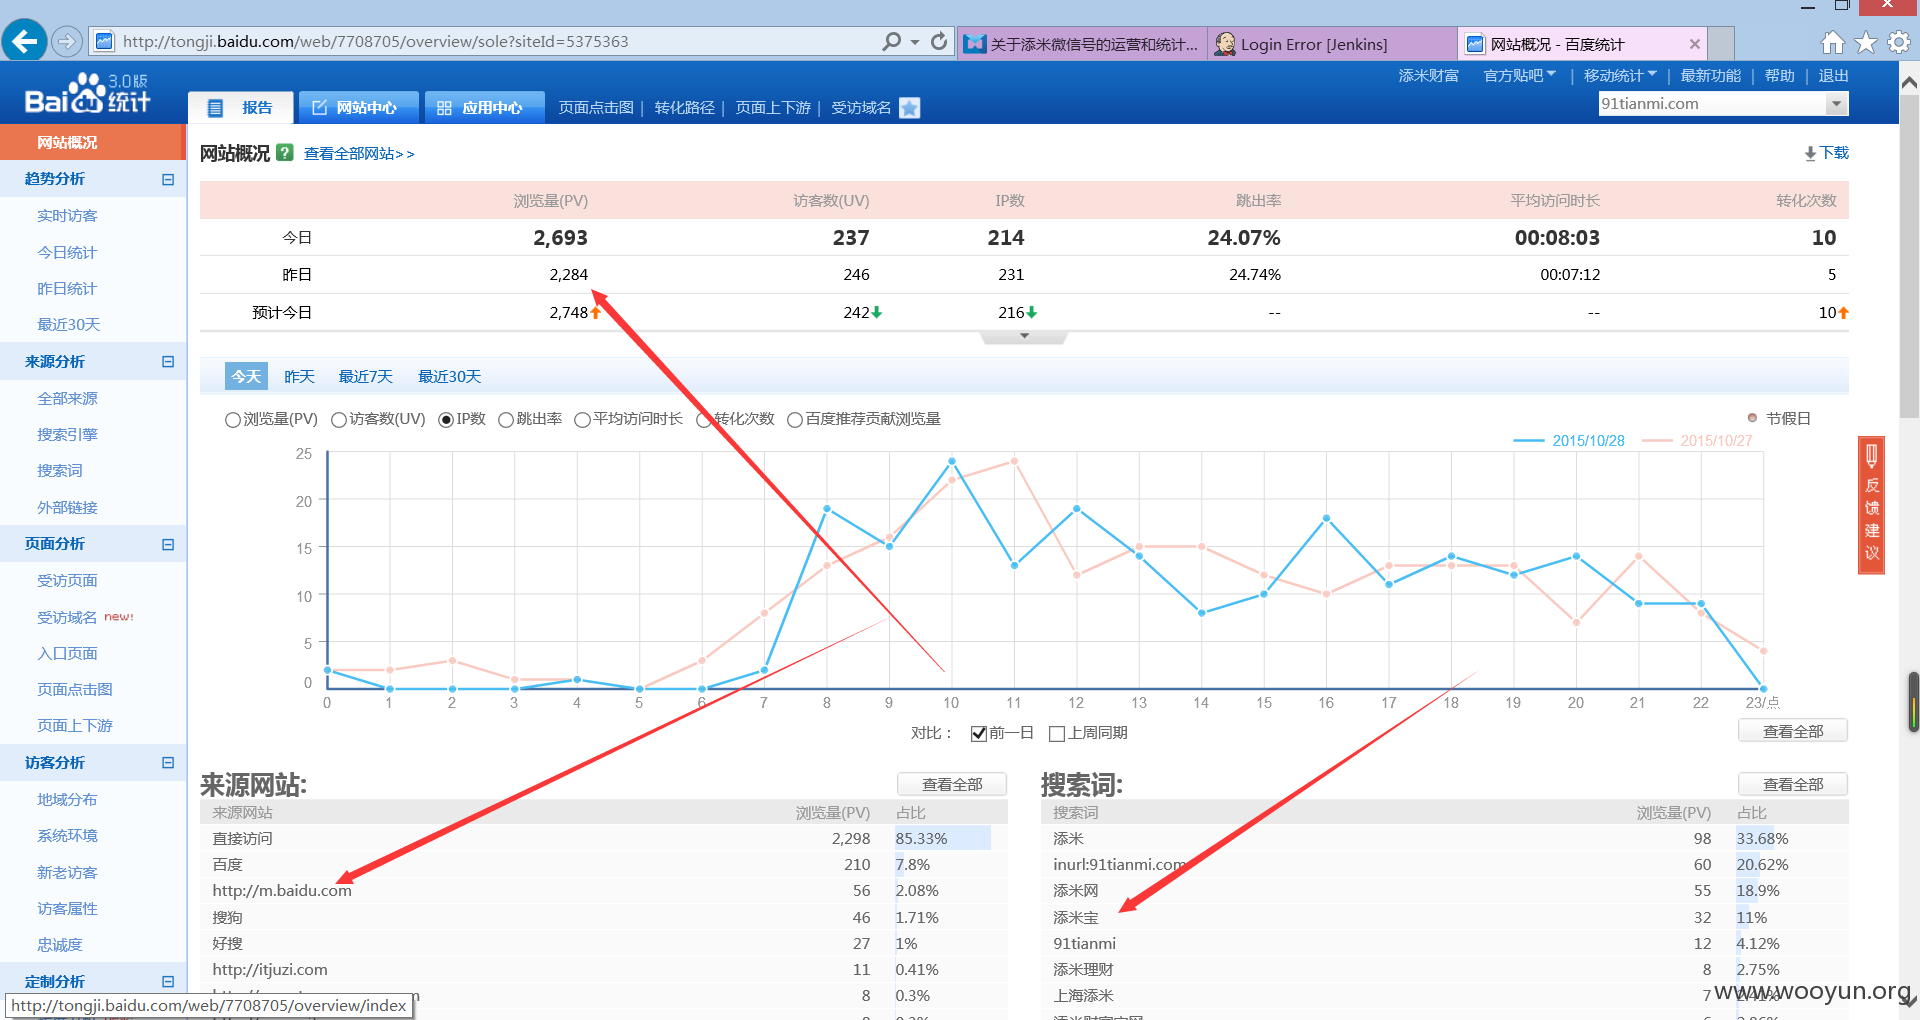This screenshot has height=1020, width=1920.
Task: Toggle the 节假日 holiday legend marker
Action: click(x=1779, y=418)
